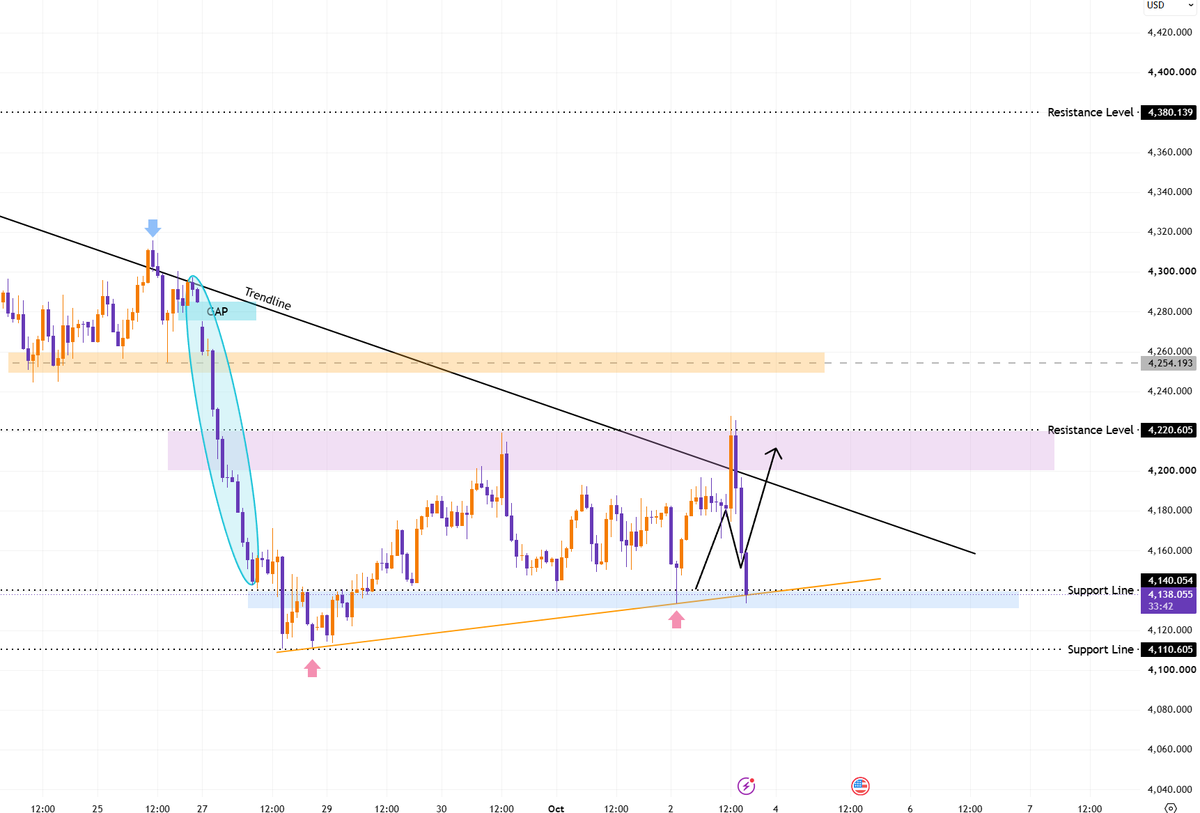Click the 25 date label on time axis
Screen dimensions: 1200x813
coord(97,808)
